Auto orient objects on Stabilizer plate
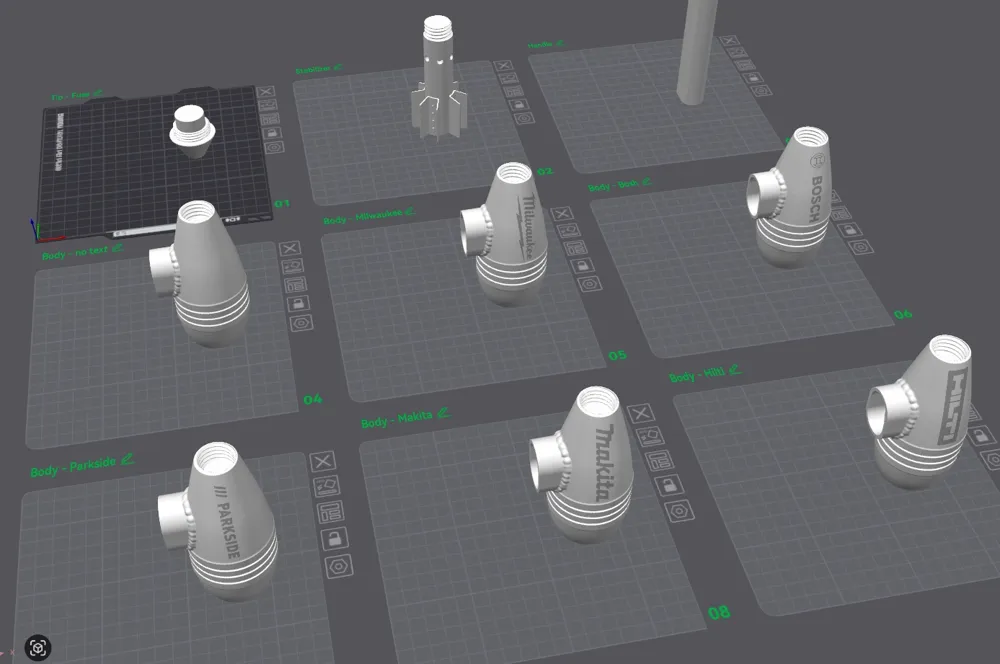The width and height of the screenshot is (1000, 664). pyautogui.click(x=508, y=78)
